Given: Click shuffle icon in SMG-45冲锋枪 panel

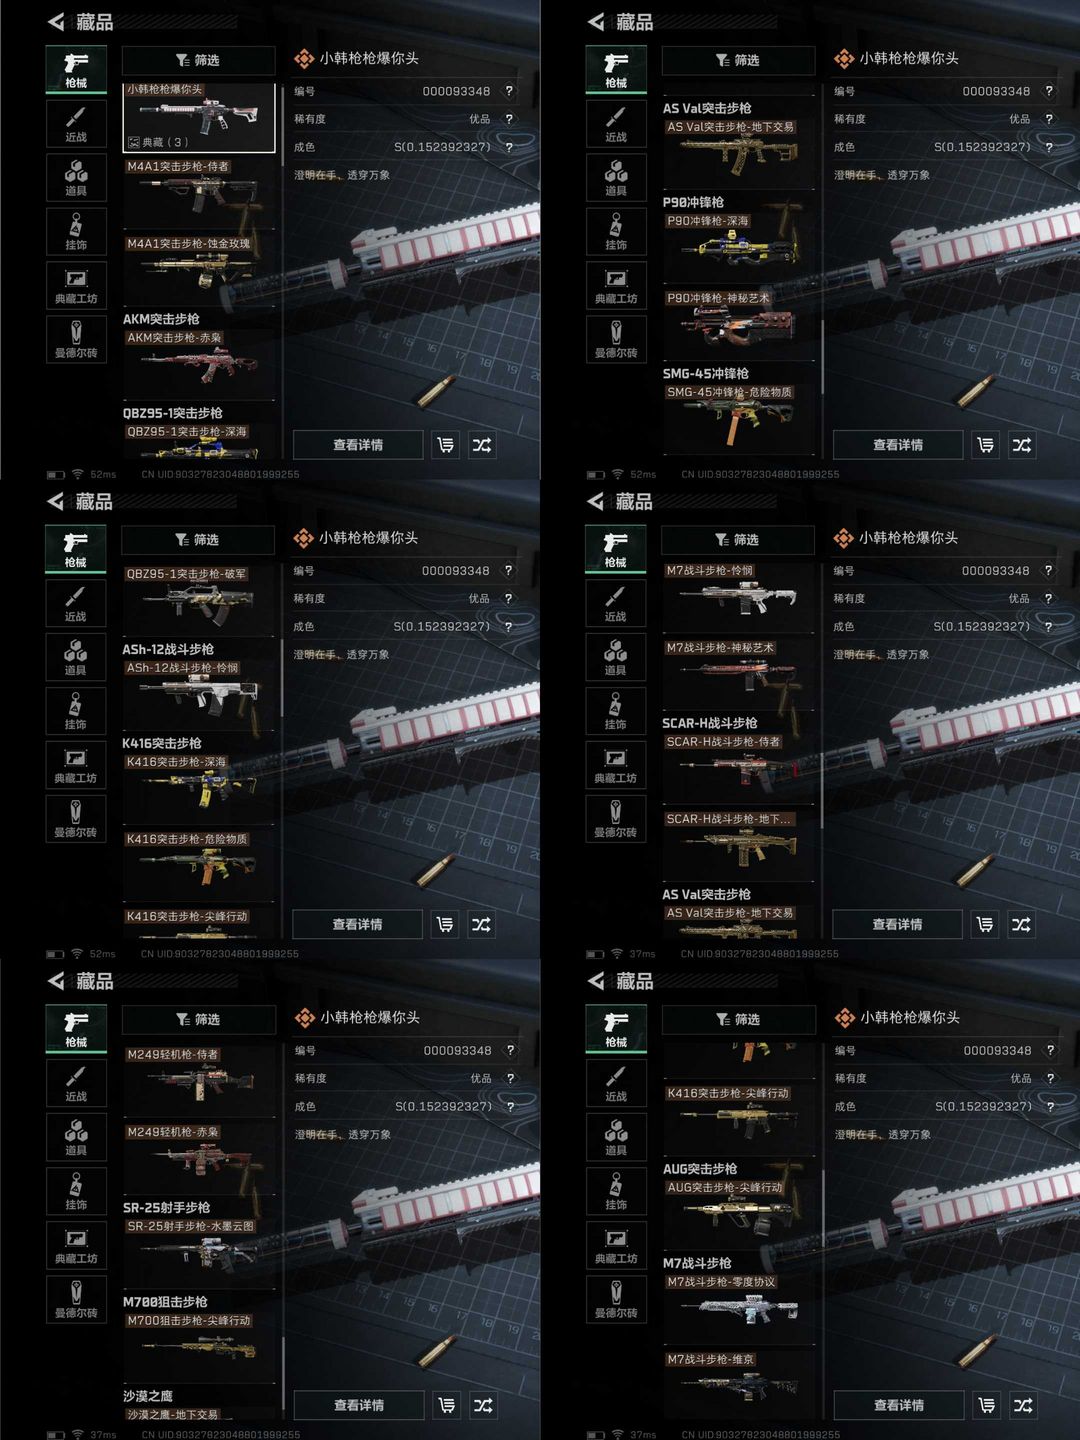Looking at the screenshot, I should (1021, 445).
